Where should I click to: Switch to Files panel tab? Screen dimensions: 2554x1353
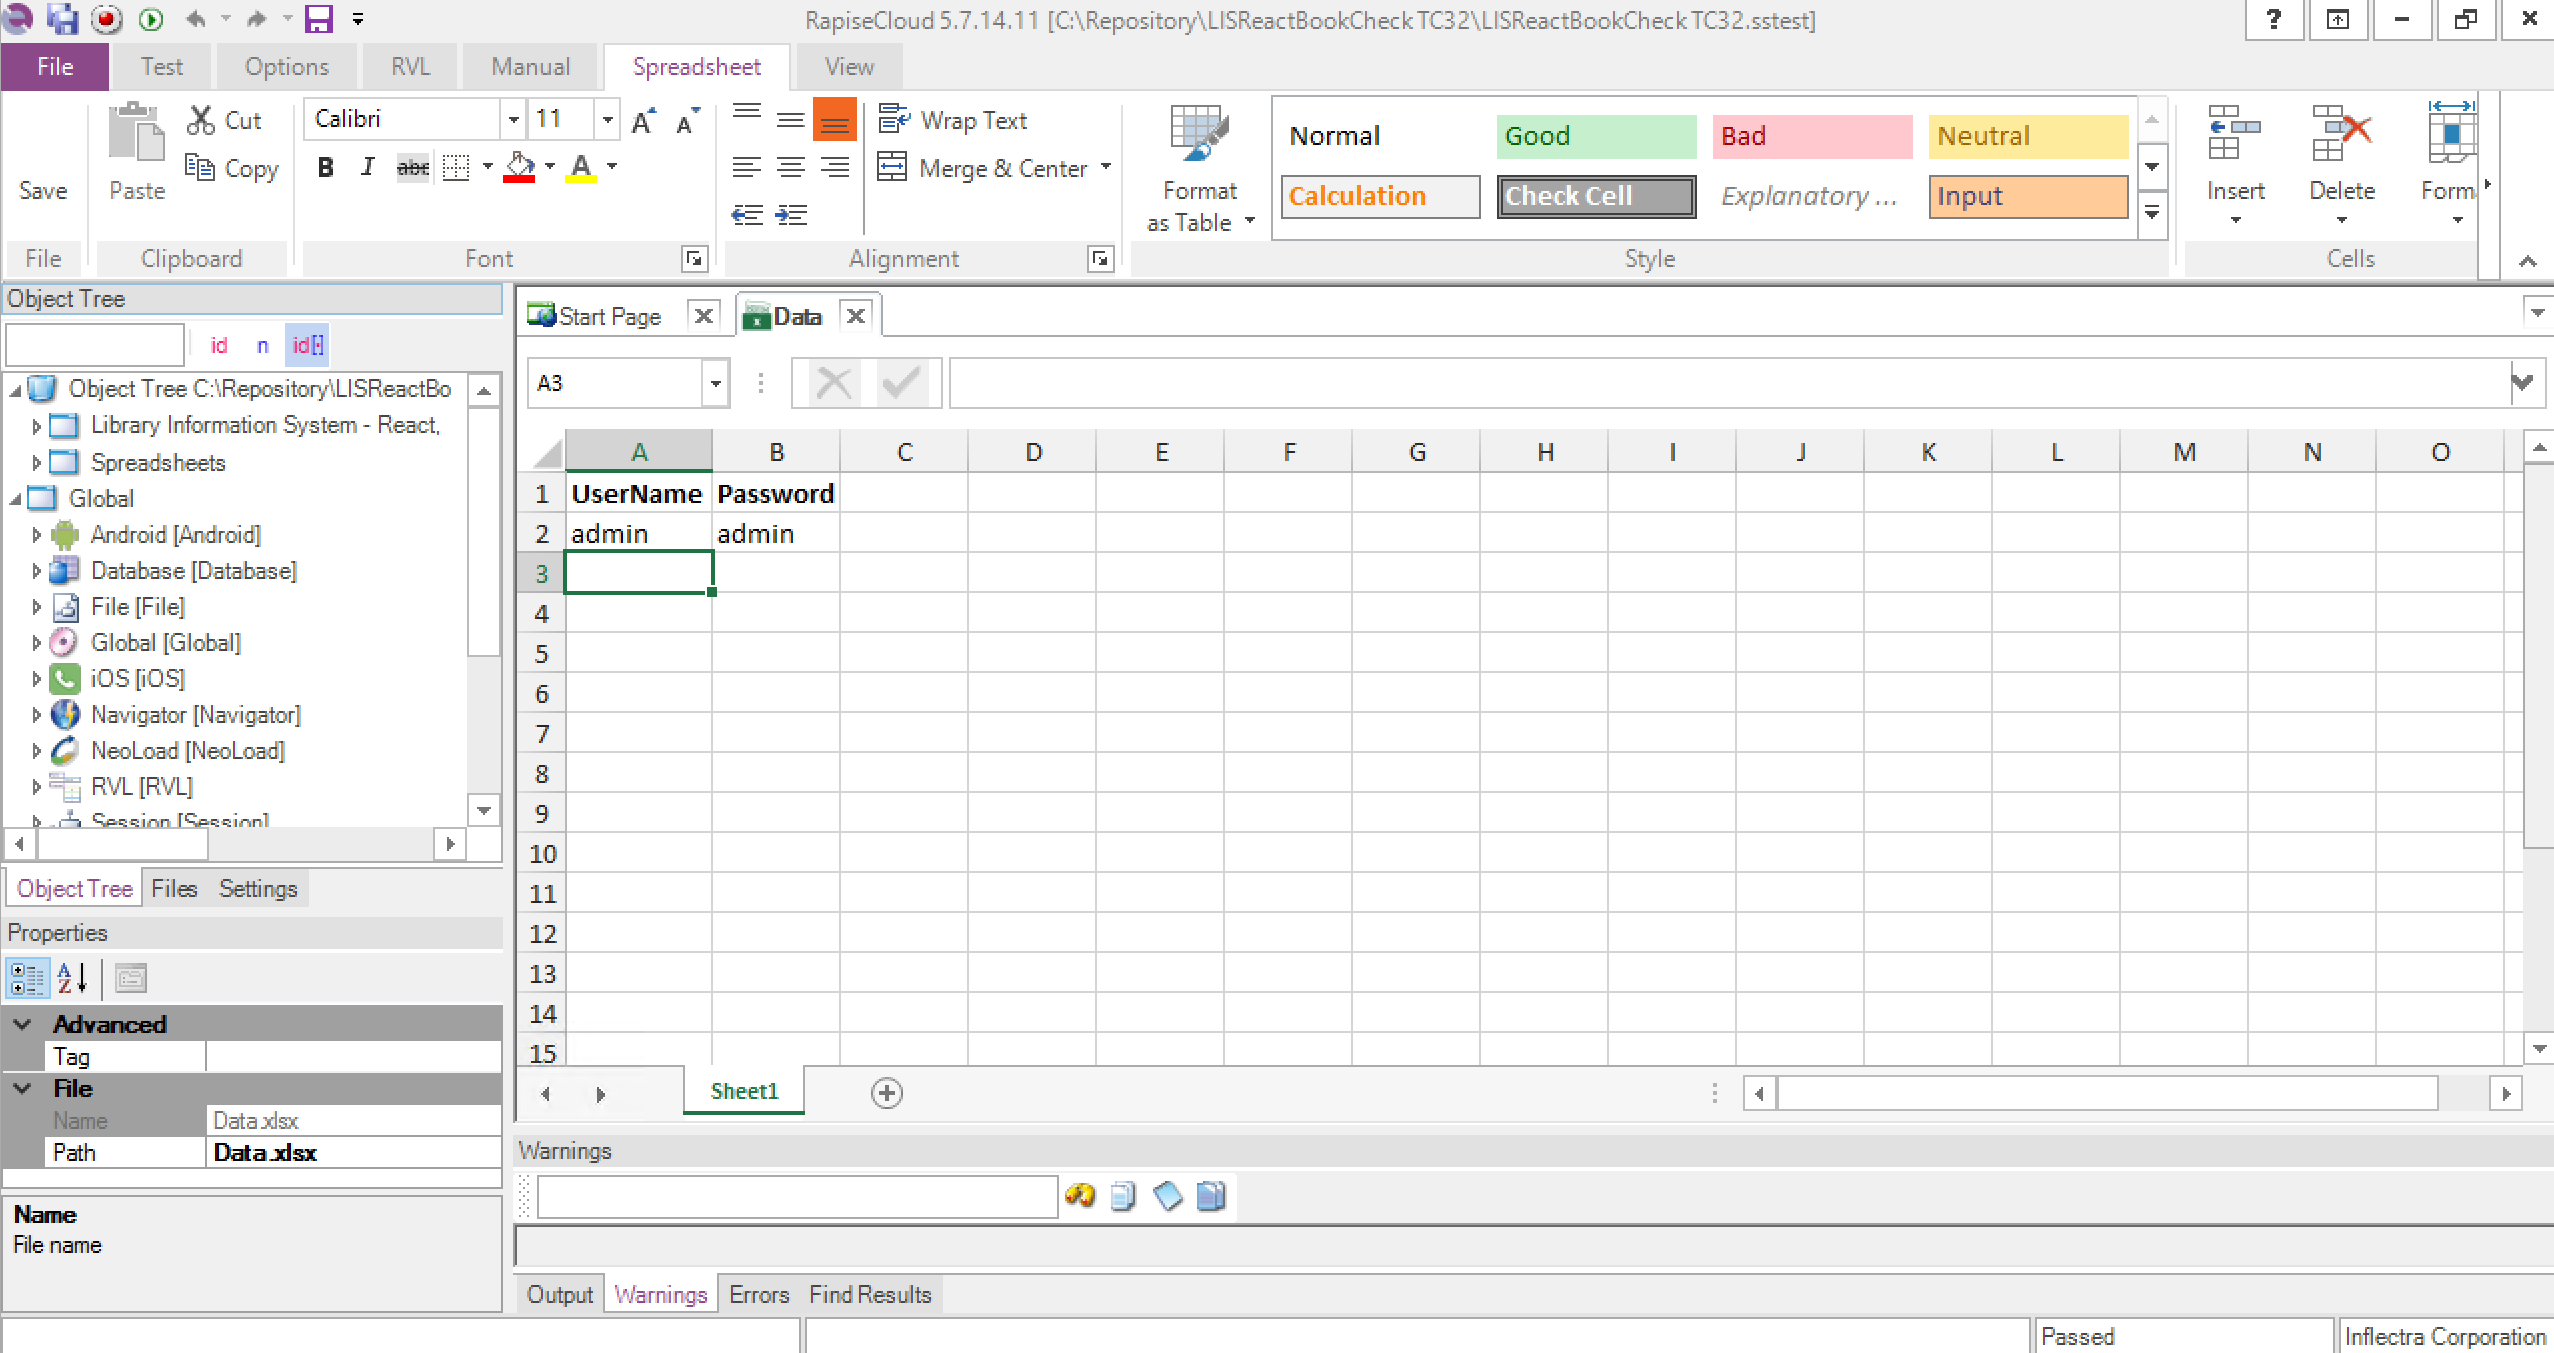[x=174, y=889]
